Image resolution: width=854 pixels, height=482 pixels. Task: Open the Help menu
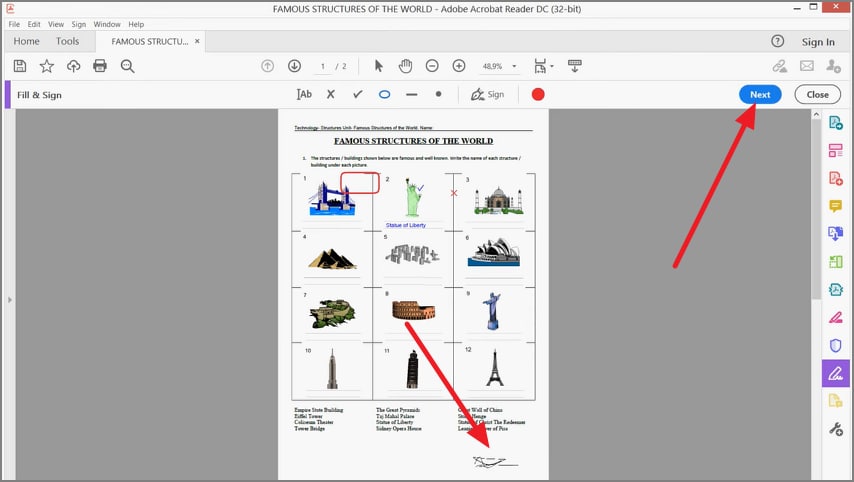click(136, 24)
